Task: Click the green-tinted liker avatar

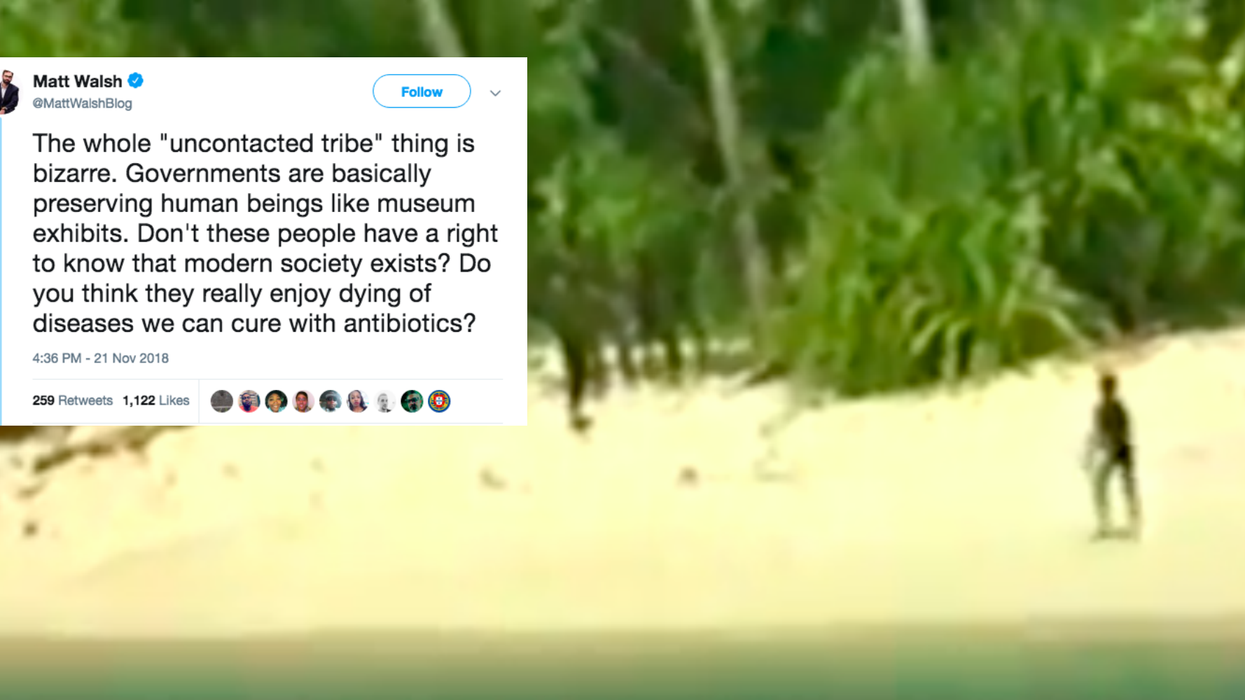Action: click(411, 401)
